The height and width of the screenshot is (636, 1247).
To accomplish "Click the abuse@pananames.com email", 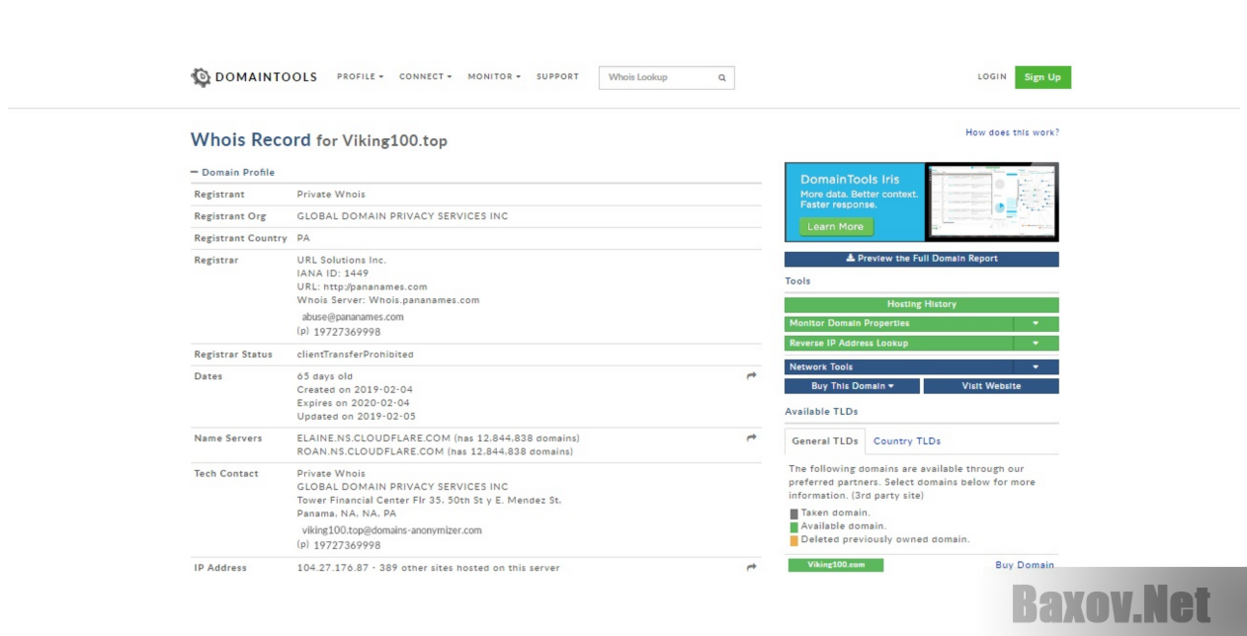I will pyautogui.click(x=353, y=317).
